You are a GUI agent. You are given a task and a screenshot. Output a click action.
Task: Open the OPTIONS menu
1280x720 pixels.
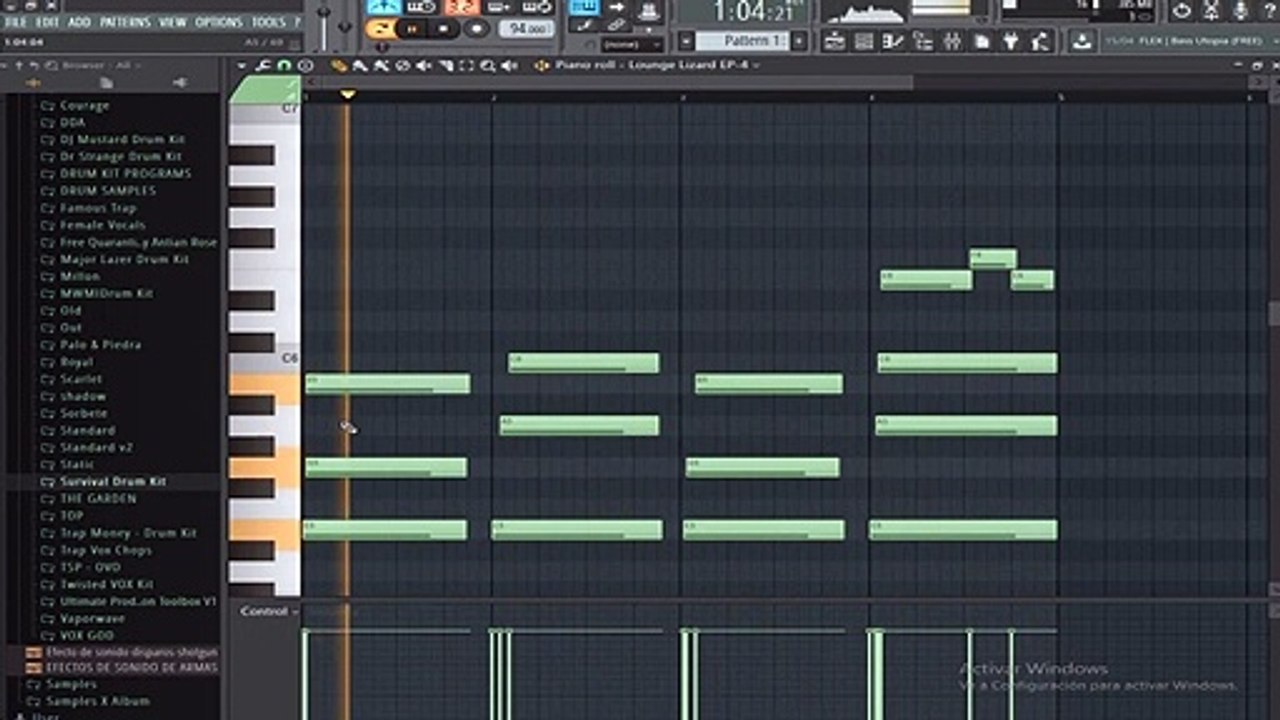tap(218, 22)
